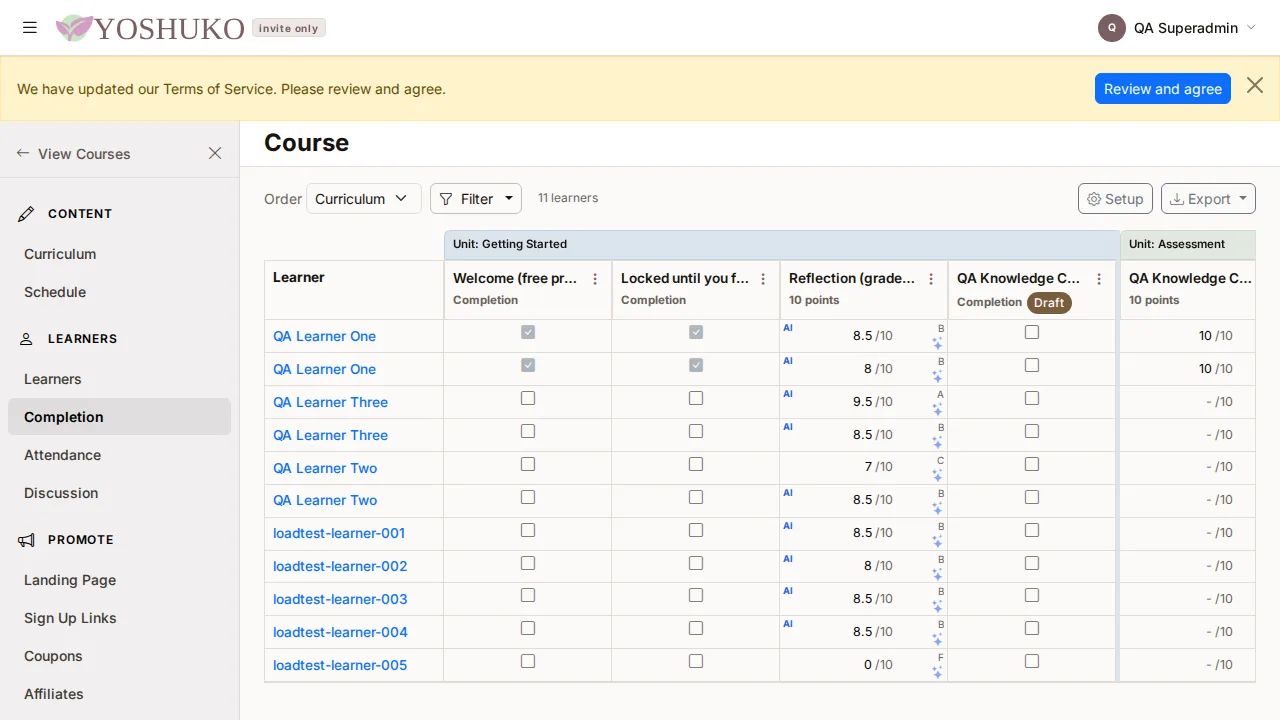
Task: Click AI sparkle icon in loadtest-learner-001 row
Action: [937, 541]
